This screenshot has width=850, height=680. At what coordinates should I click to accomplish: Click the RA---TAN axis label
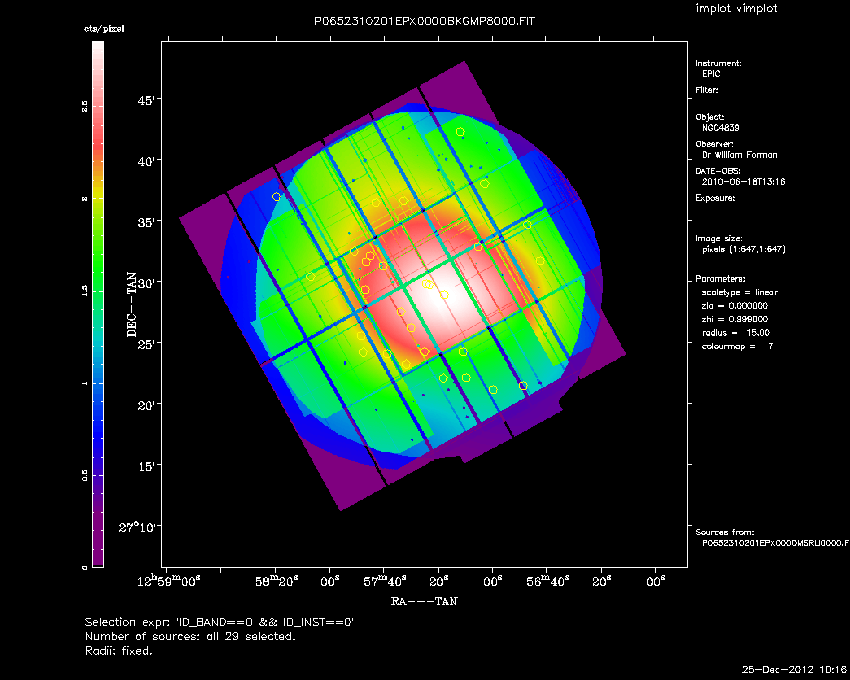click(x=424, y=601)
